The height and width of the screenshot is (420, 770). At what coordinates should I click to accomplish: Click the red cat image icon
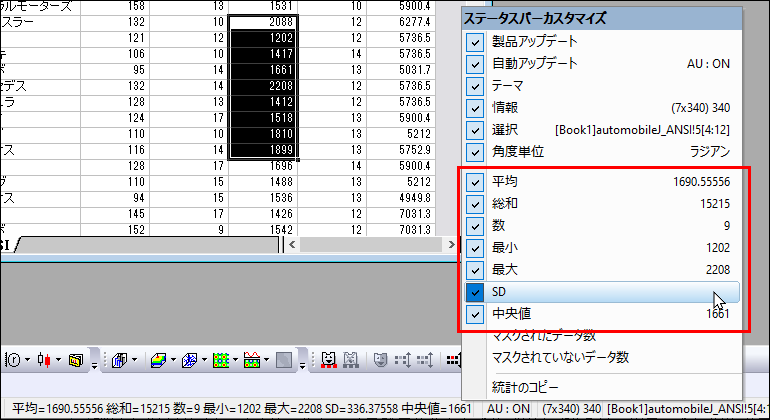[x=328, y=360]
